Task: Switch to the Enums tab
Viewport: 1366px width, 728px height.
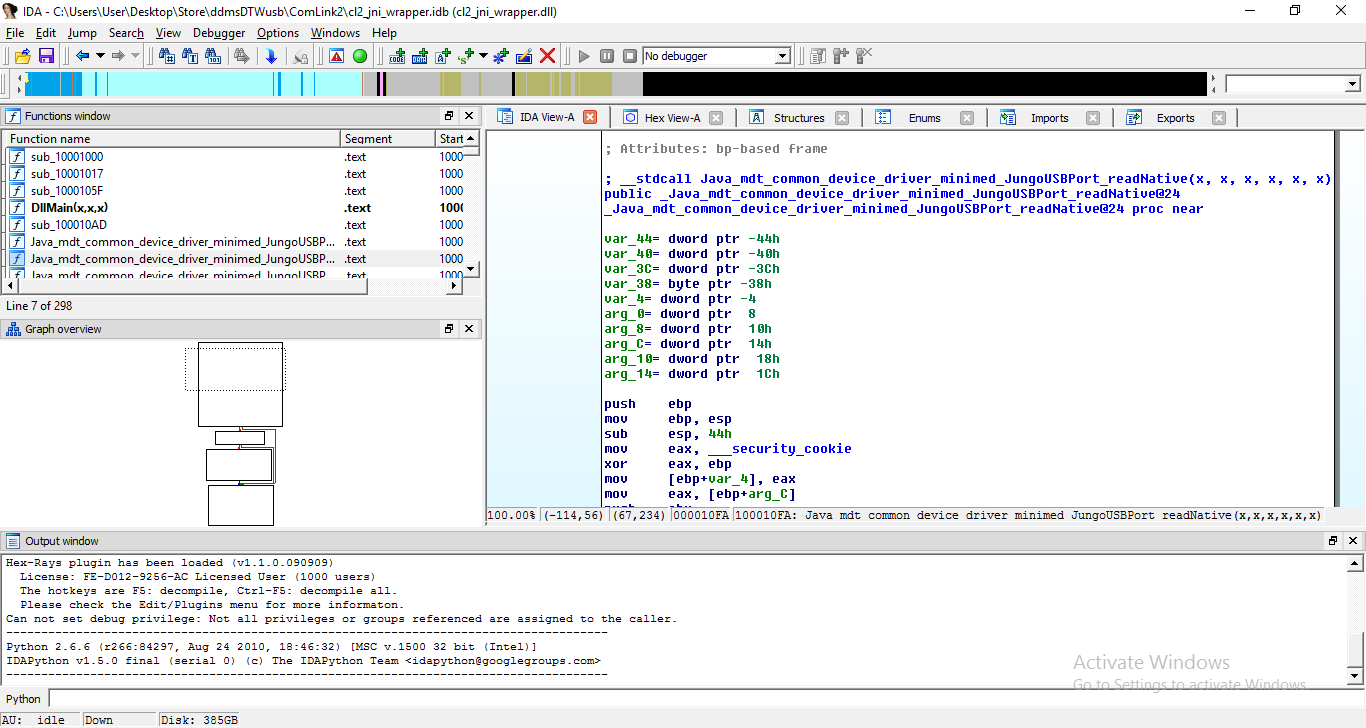Action: 924,118
